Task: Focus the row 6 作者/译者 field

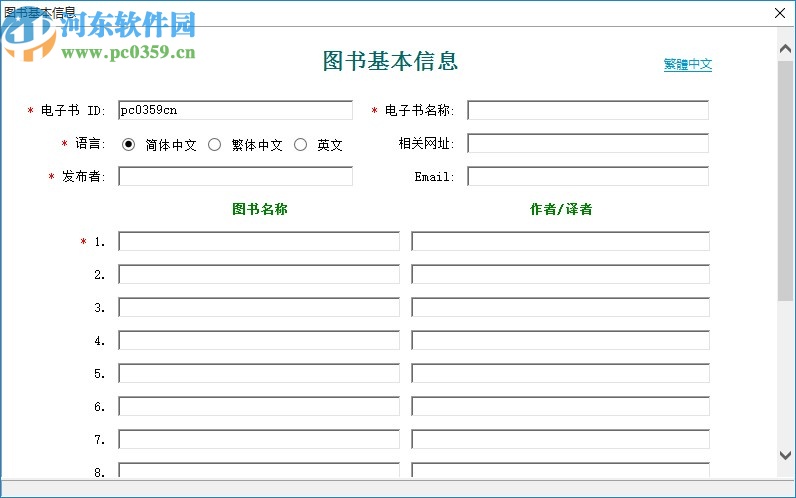Action: [x=560, y=406]
